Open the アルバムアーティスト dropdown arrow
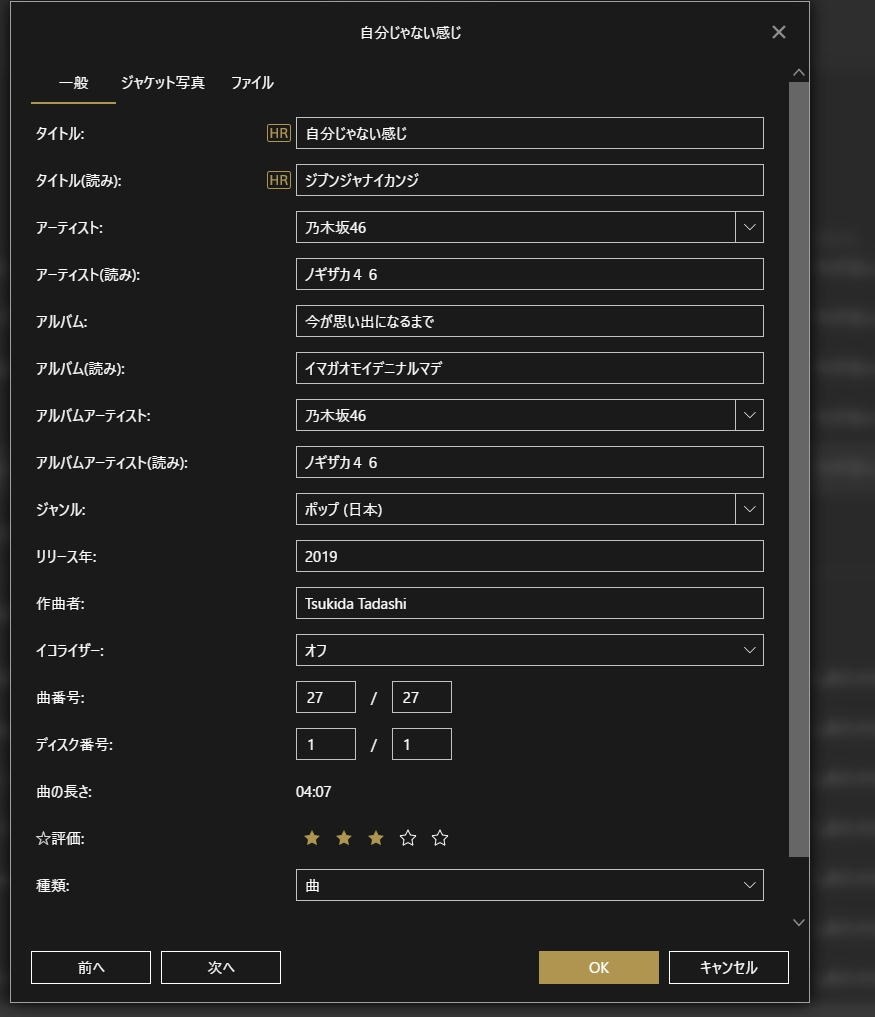Viewport: 875px width, 1017px height. [x=749, y=415]
